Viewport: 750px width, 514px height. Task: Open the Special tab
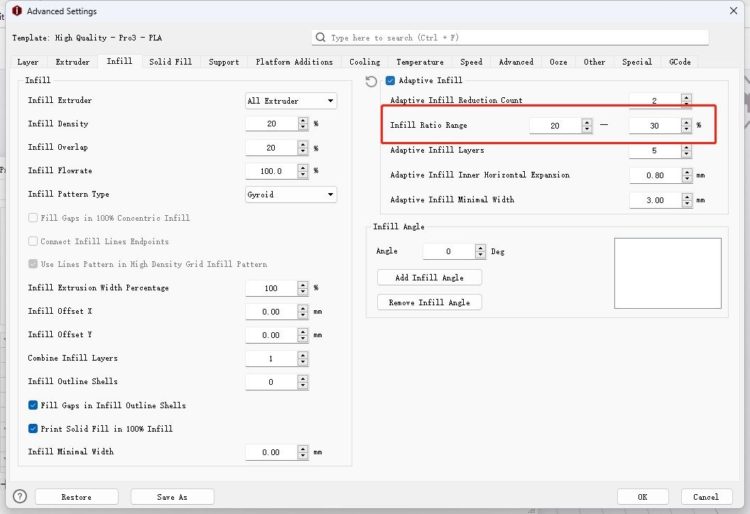click(x=637, y=62)
